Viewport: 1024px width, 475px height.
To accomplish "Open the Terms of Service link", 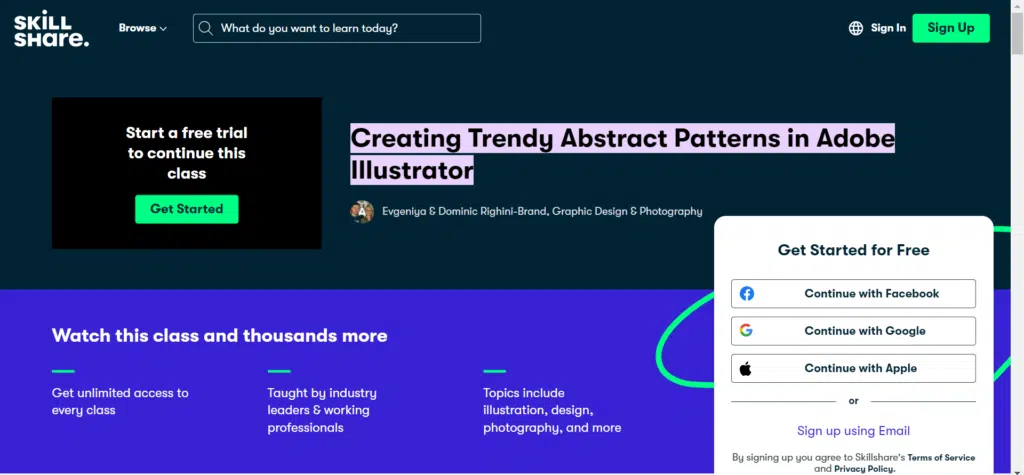I will pyautogui.click(x=941, y=457).
